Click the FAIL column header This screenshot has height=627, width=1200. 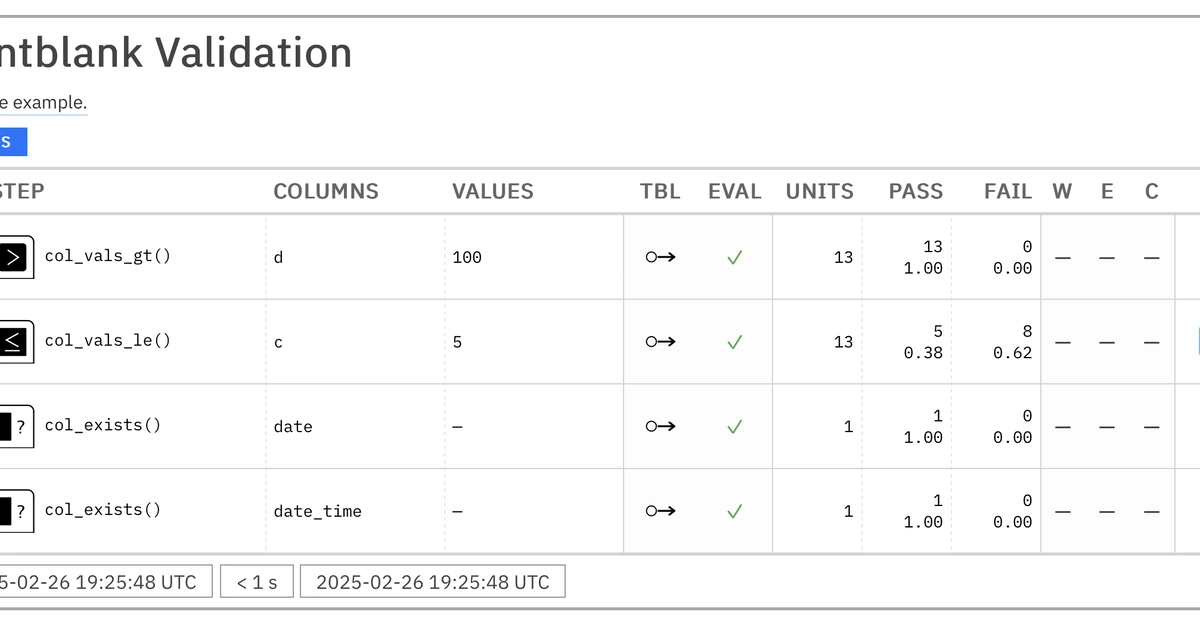[x=1008, y=191]
